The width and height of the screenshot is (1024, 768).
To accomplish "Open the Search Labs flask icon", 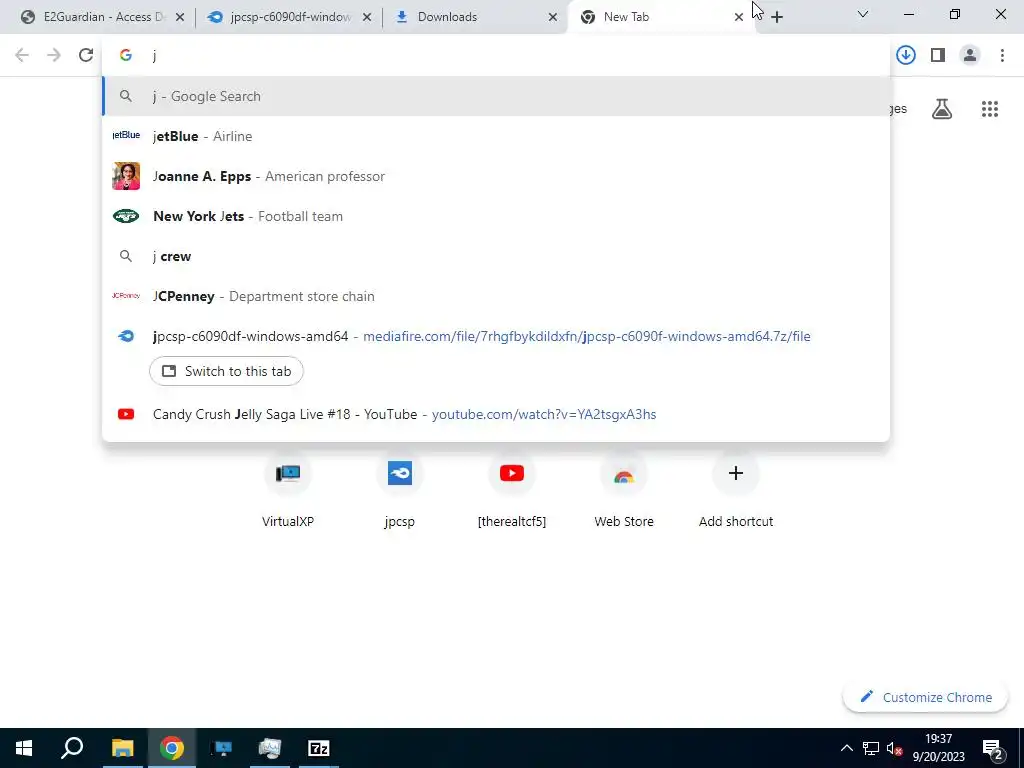I will [x=942, y=109].
